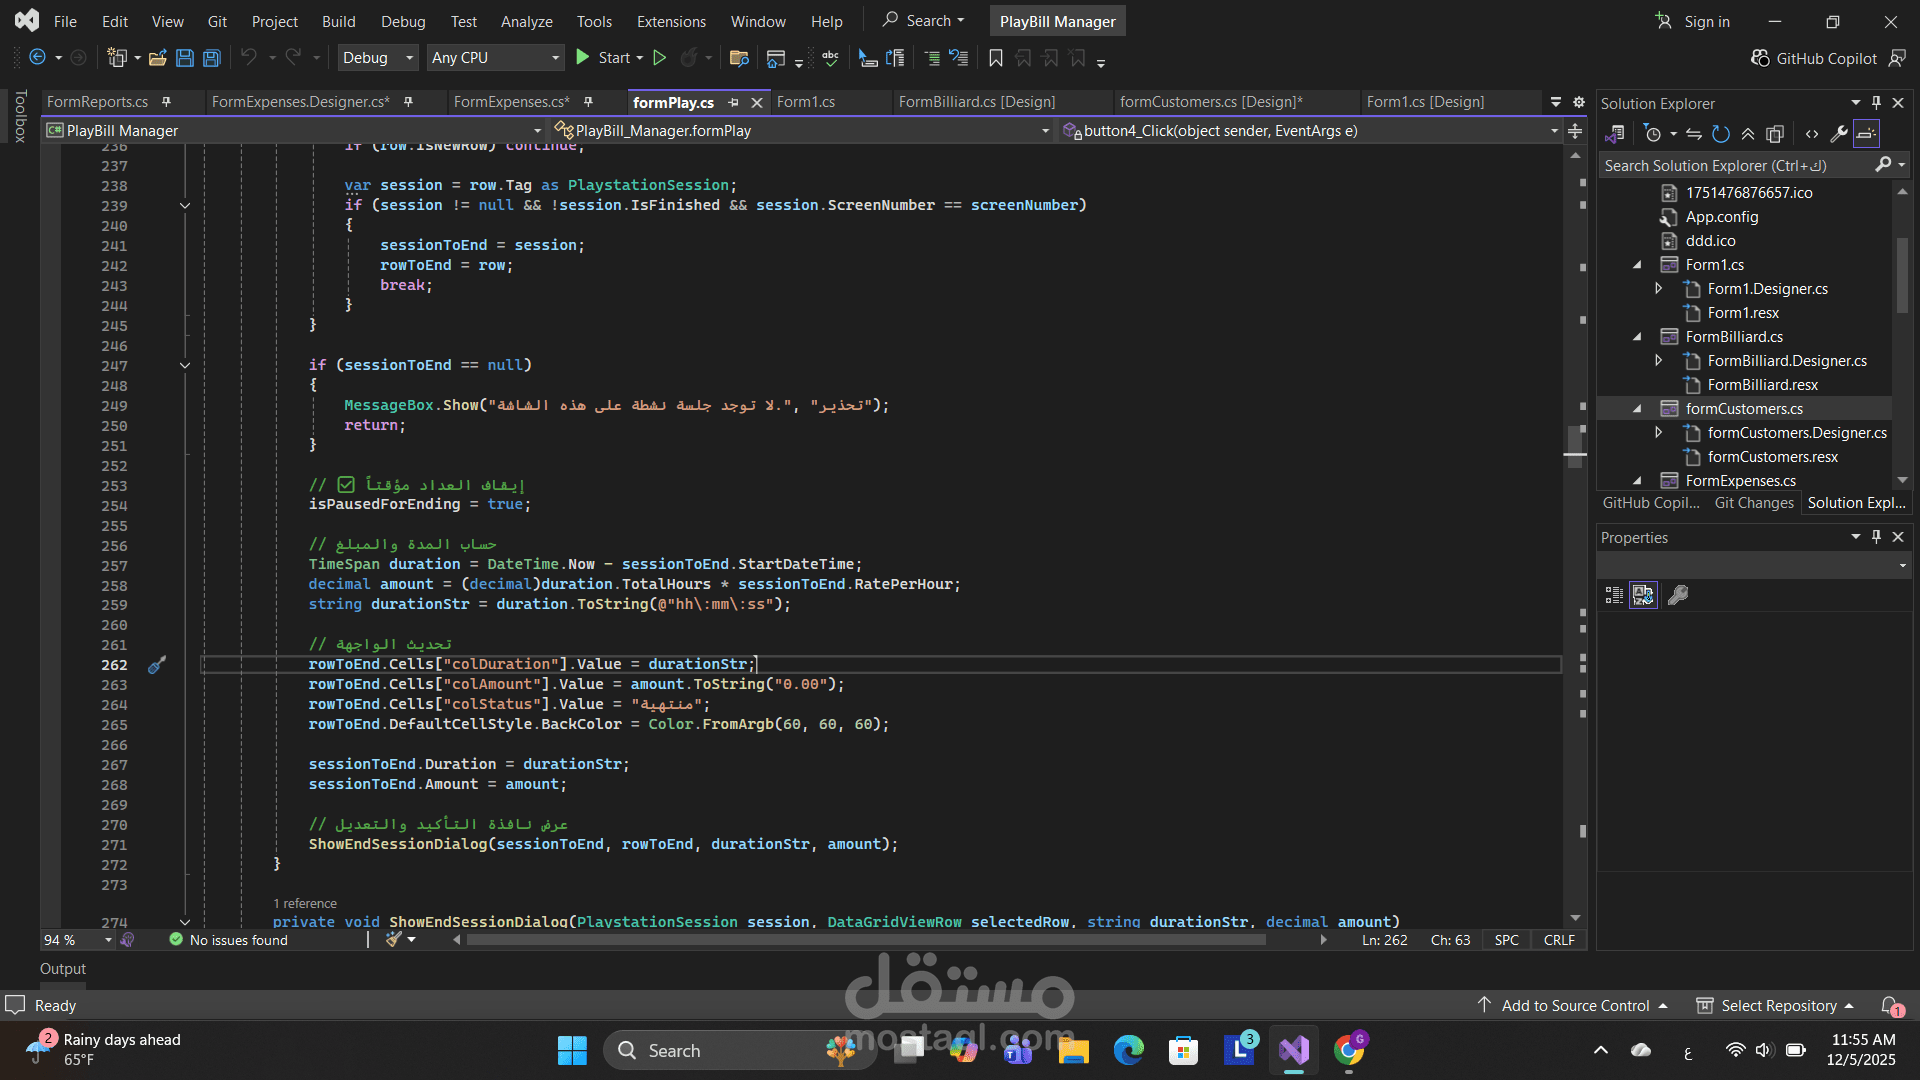Collapse the FormBilliard.cs tree node
This screenshot has width=1920, height=1080.
[1637, 337]
